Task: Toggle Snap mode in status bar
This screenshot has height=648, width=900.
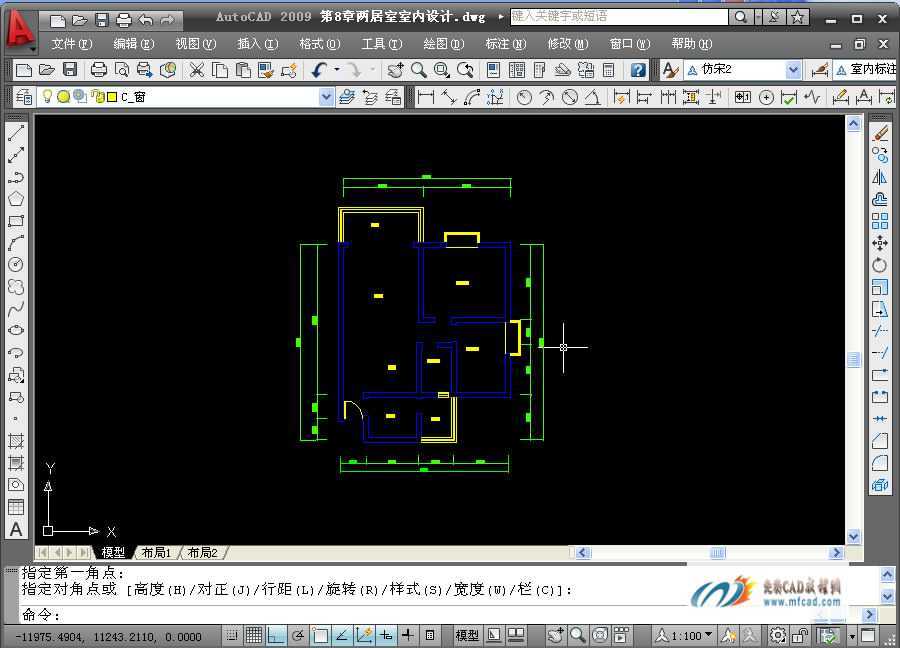Action: pos(232,635)
